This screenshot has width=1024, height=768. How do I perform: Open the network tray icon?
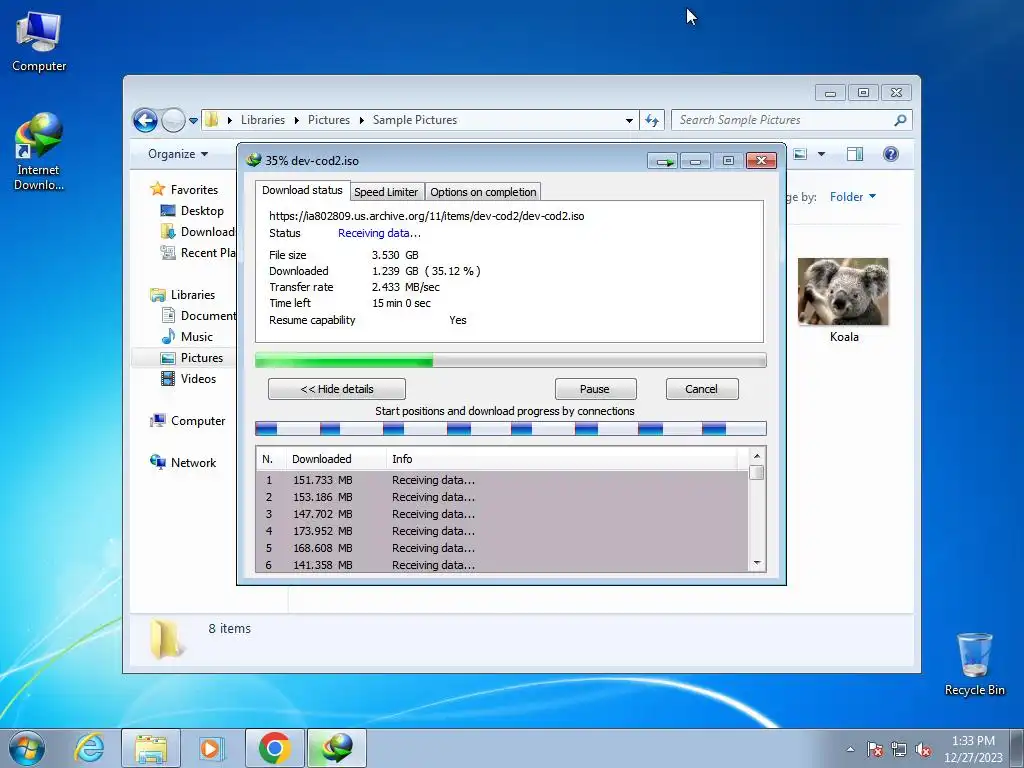(899, 749)
